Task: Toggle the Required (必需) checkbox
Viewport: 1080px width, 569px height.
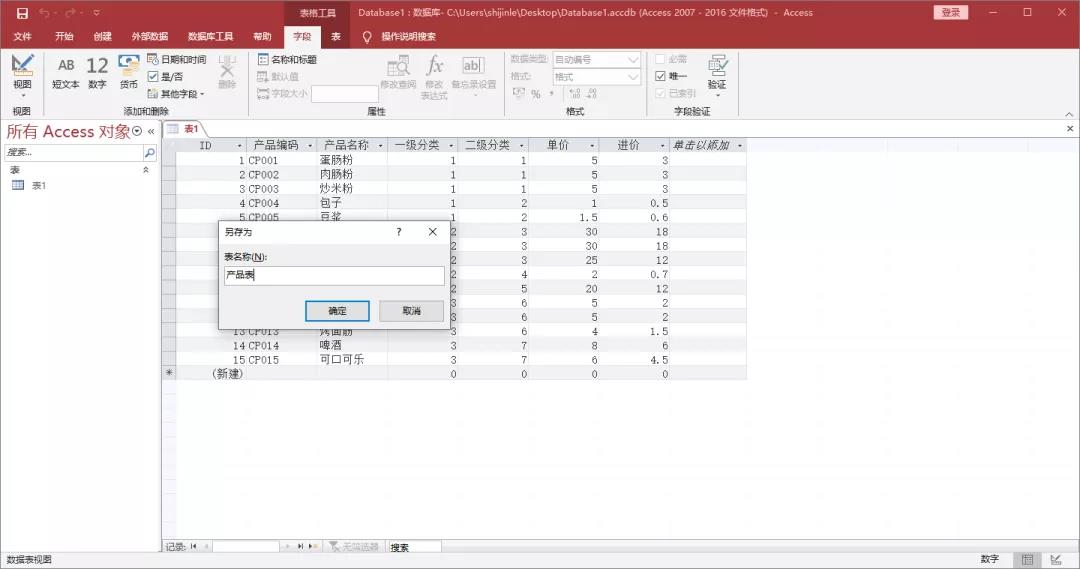Action: pos(660,59)
